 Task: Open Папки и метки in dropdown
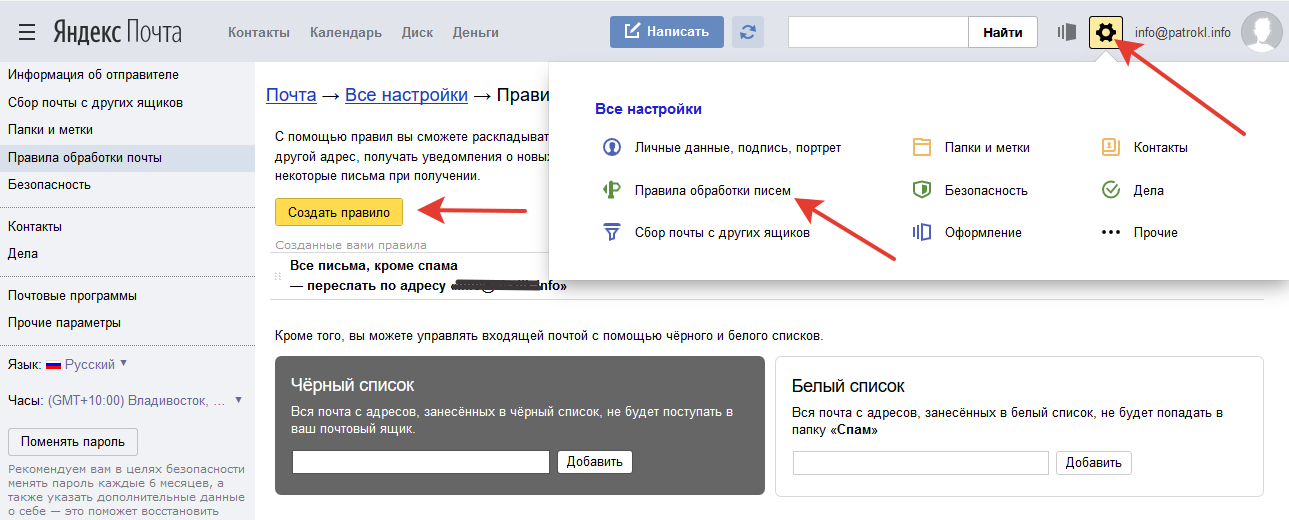(x=987, y=147)
